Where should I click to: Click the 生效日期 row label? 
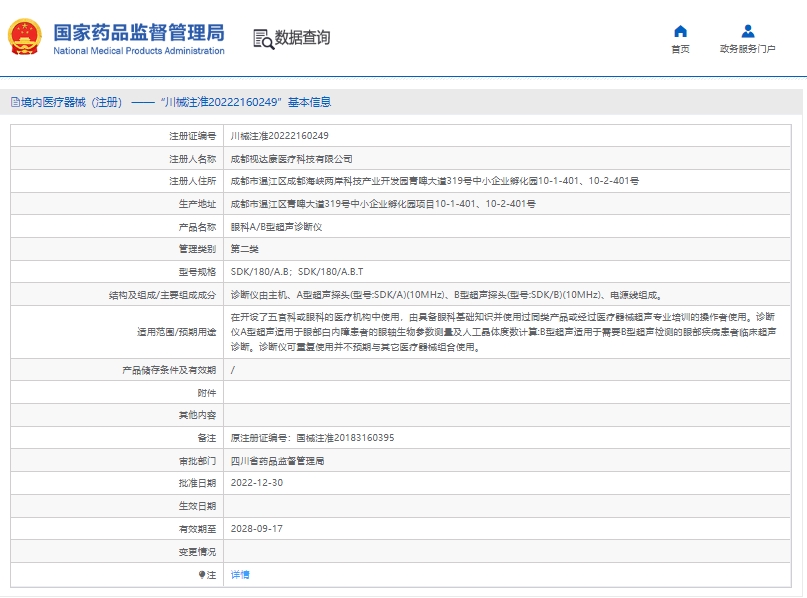(x=198, y=506)
